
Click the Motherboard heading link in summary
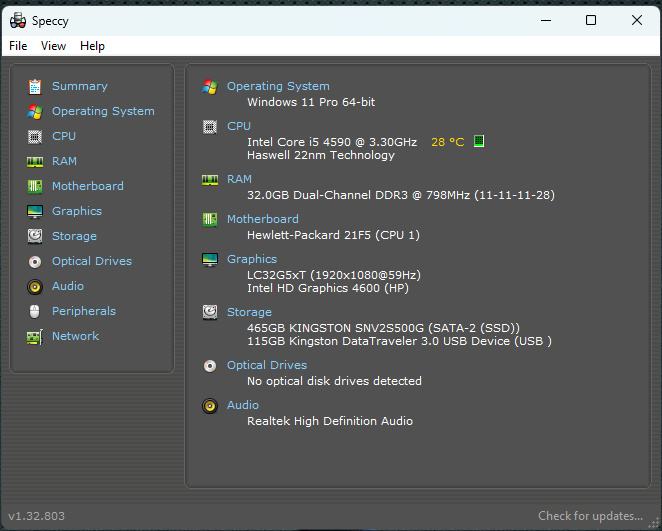click(263, 219)
